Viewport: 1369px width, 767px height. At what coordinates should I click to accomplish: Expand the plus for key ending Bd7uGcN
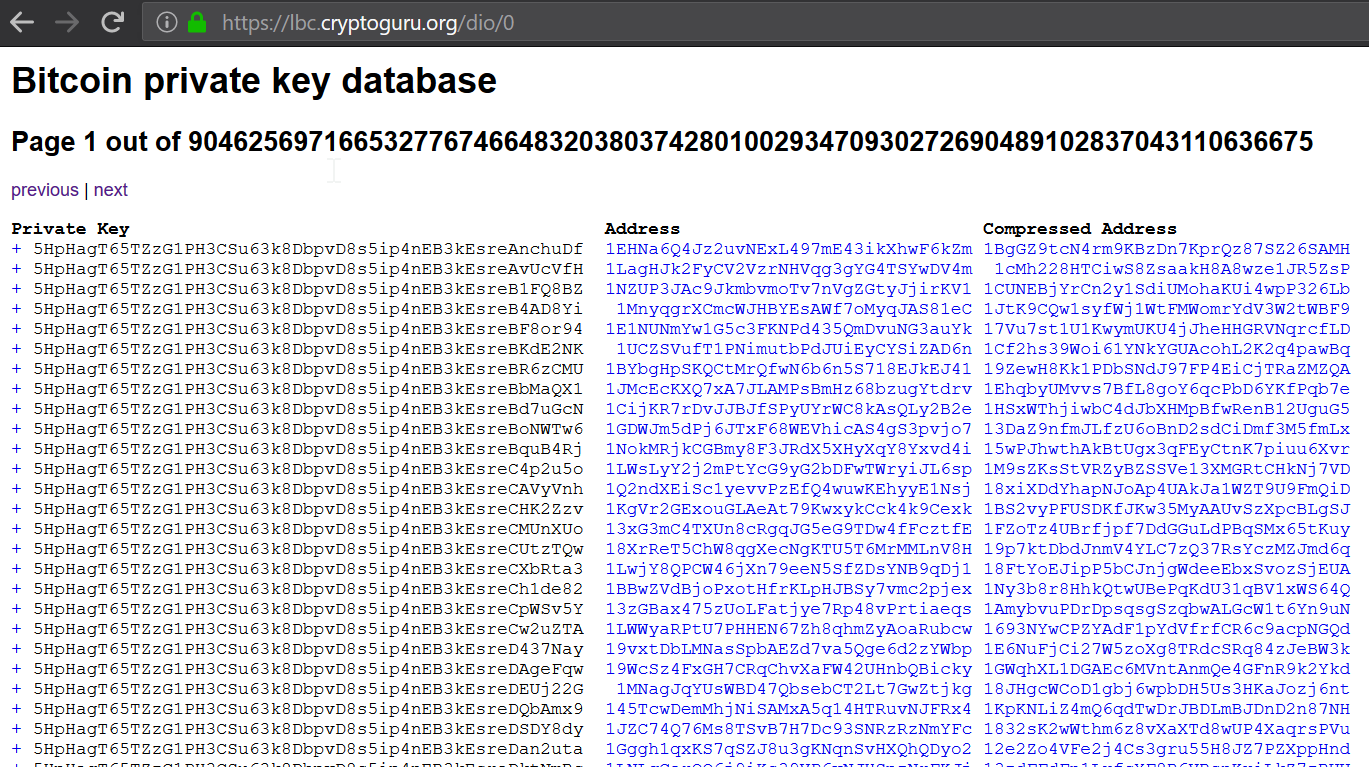pyautogui.click(x=16, y=409)
